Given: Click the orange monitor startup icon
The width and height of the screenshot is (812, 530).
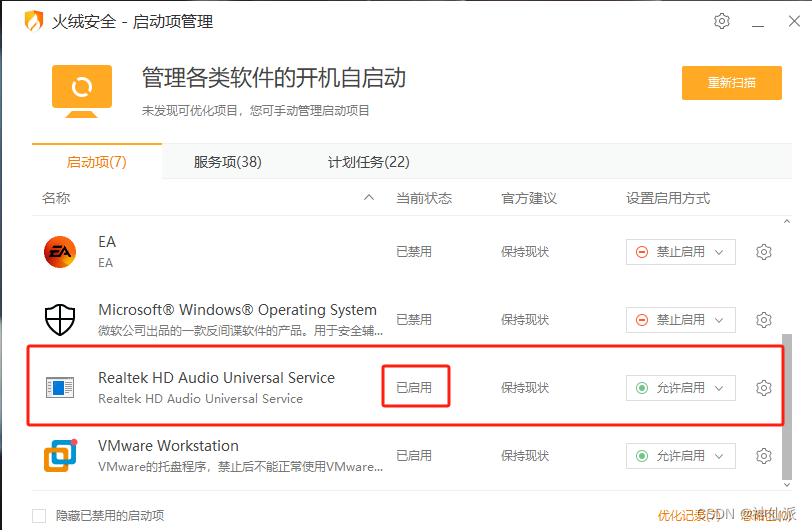Looking at the screenshot, I should coord(82,91).
